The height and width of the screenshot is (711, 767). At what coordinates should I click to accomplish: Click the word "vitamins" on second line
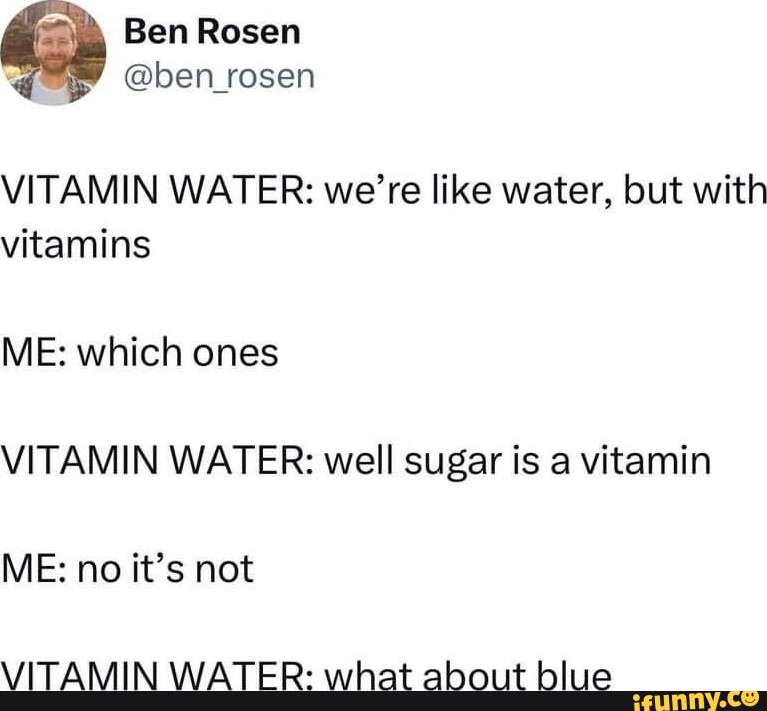[x=75, y=244]
